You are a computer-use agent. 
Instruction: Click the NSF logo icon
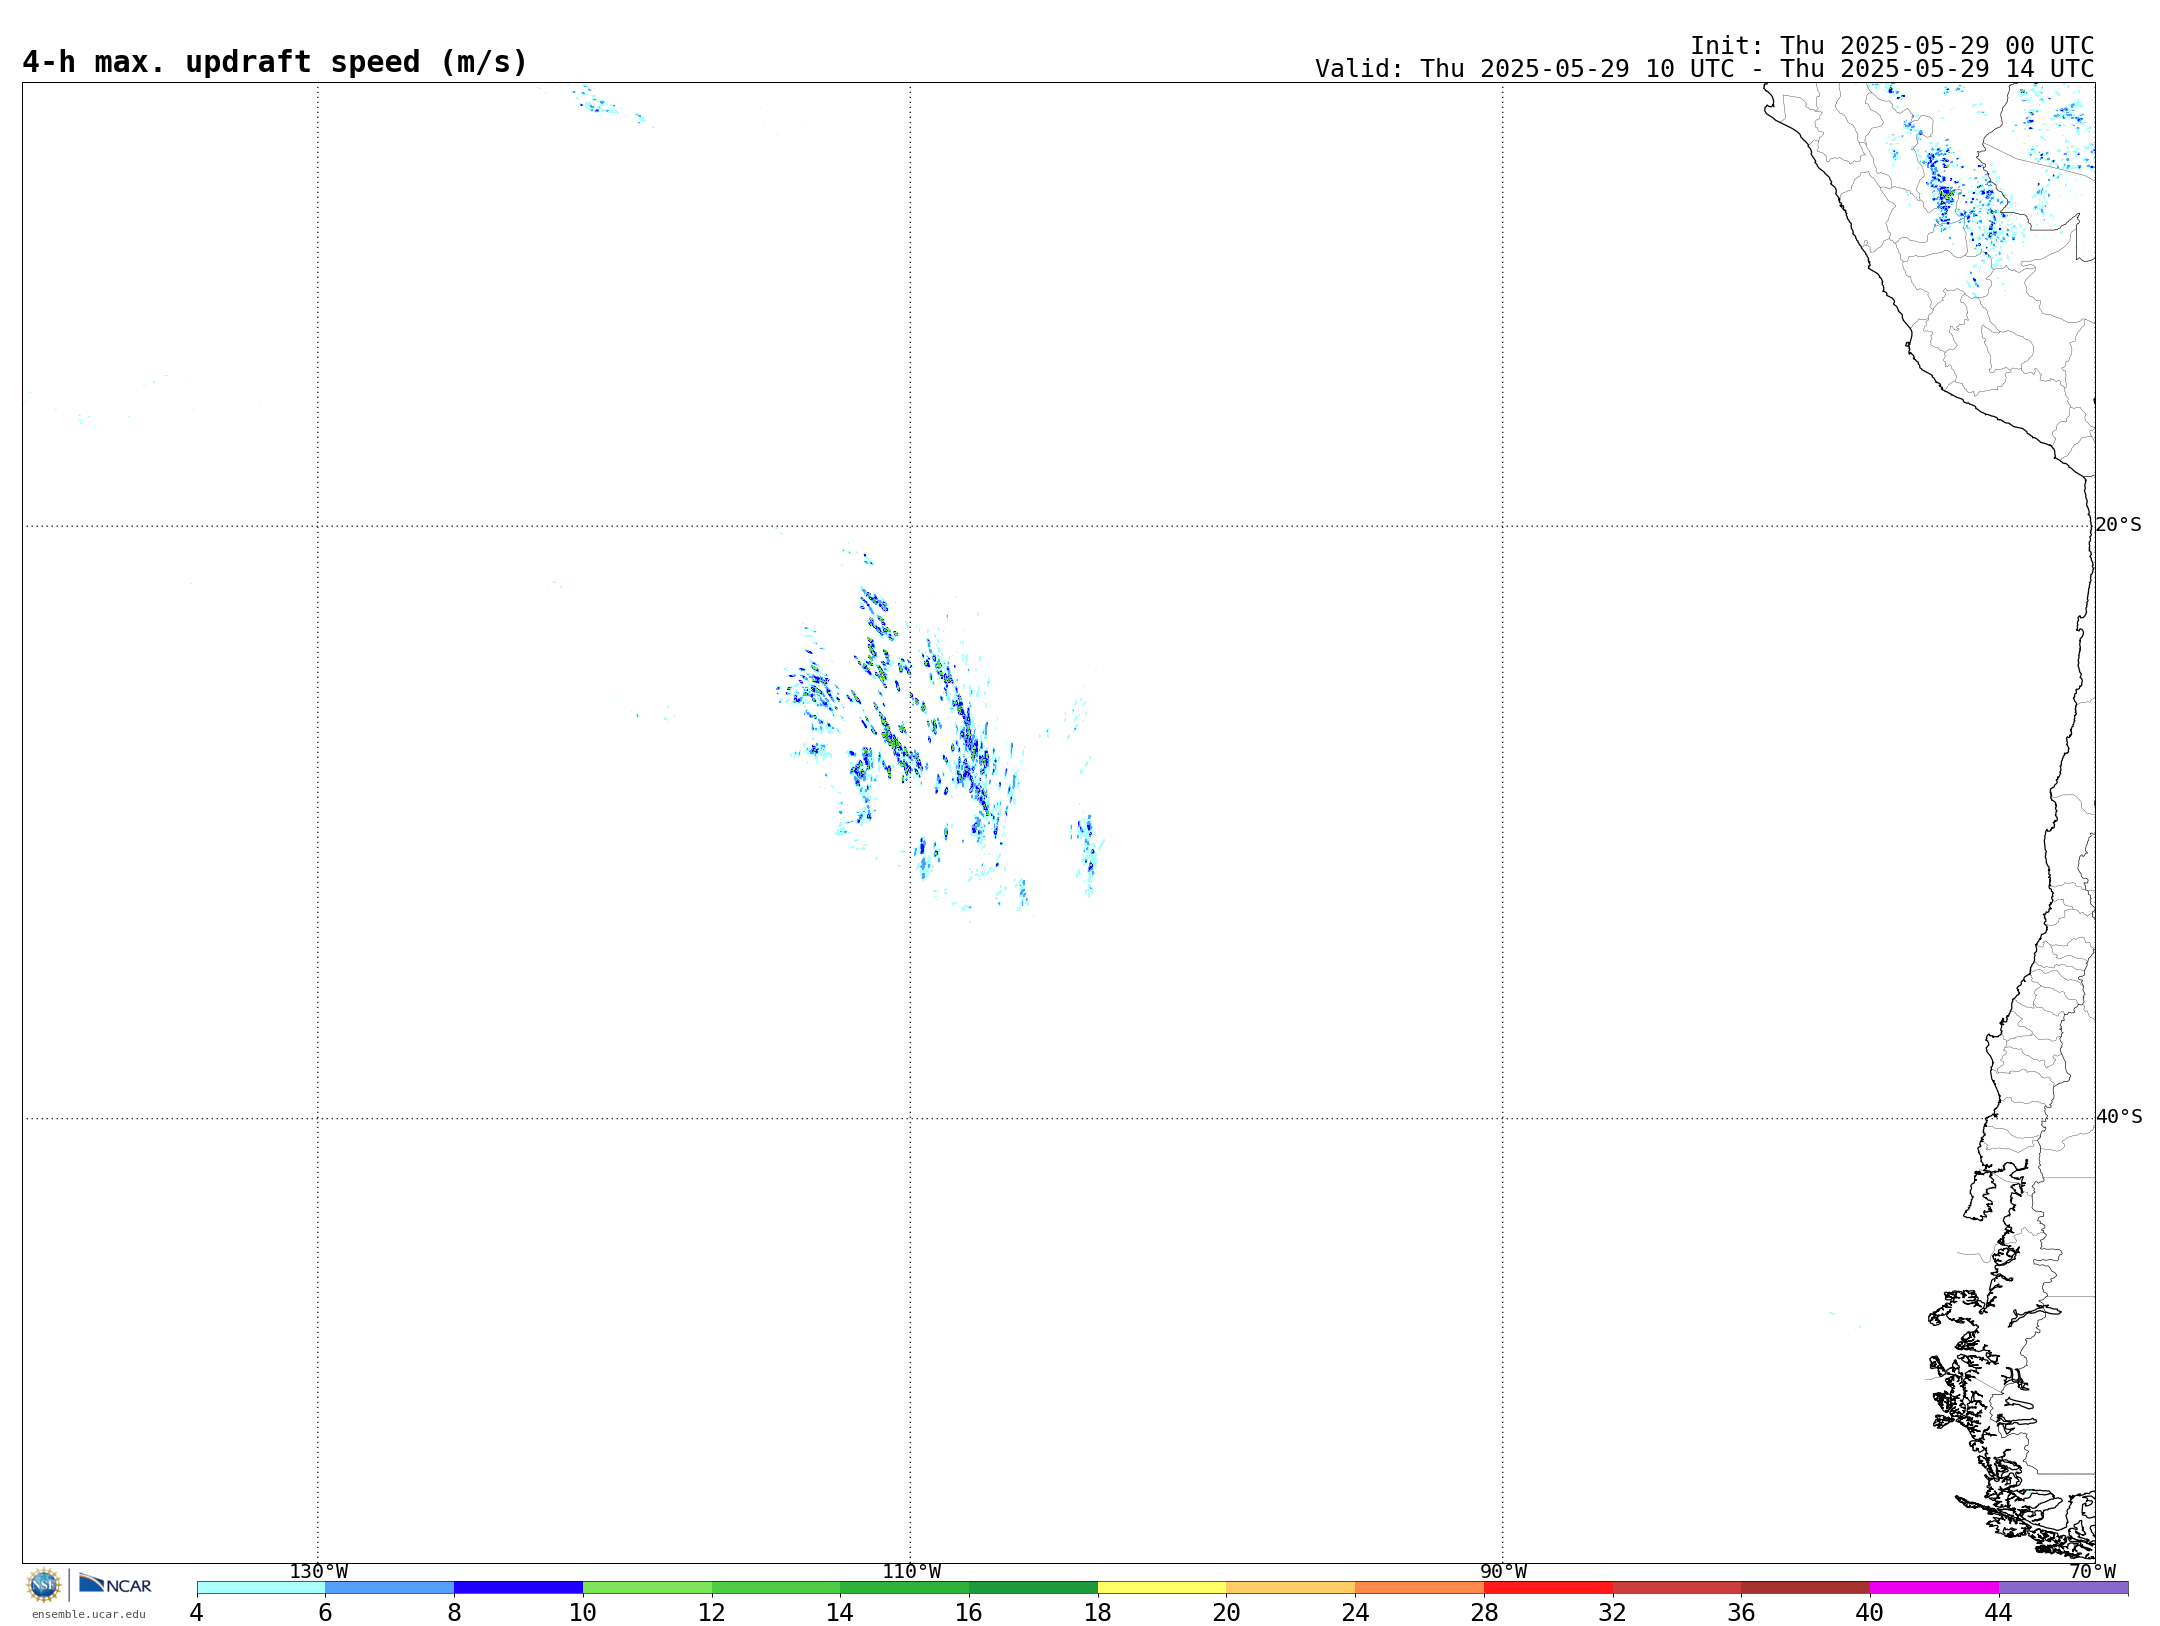[44, 1585]
